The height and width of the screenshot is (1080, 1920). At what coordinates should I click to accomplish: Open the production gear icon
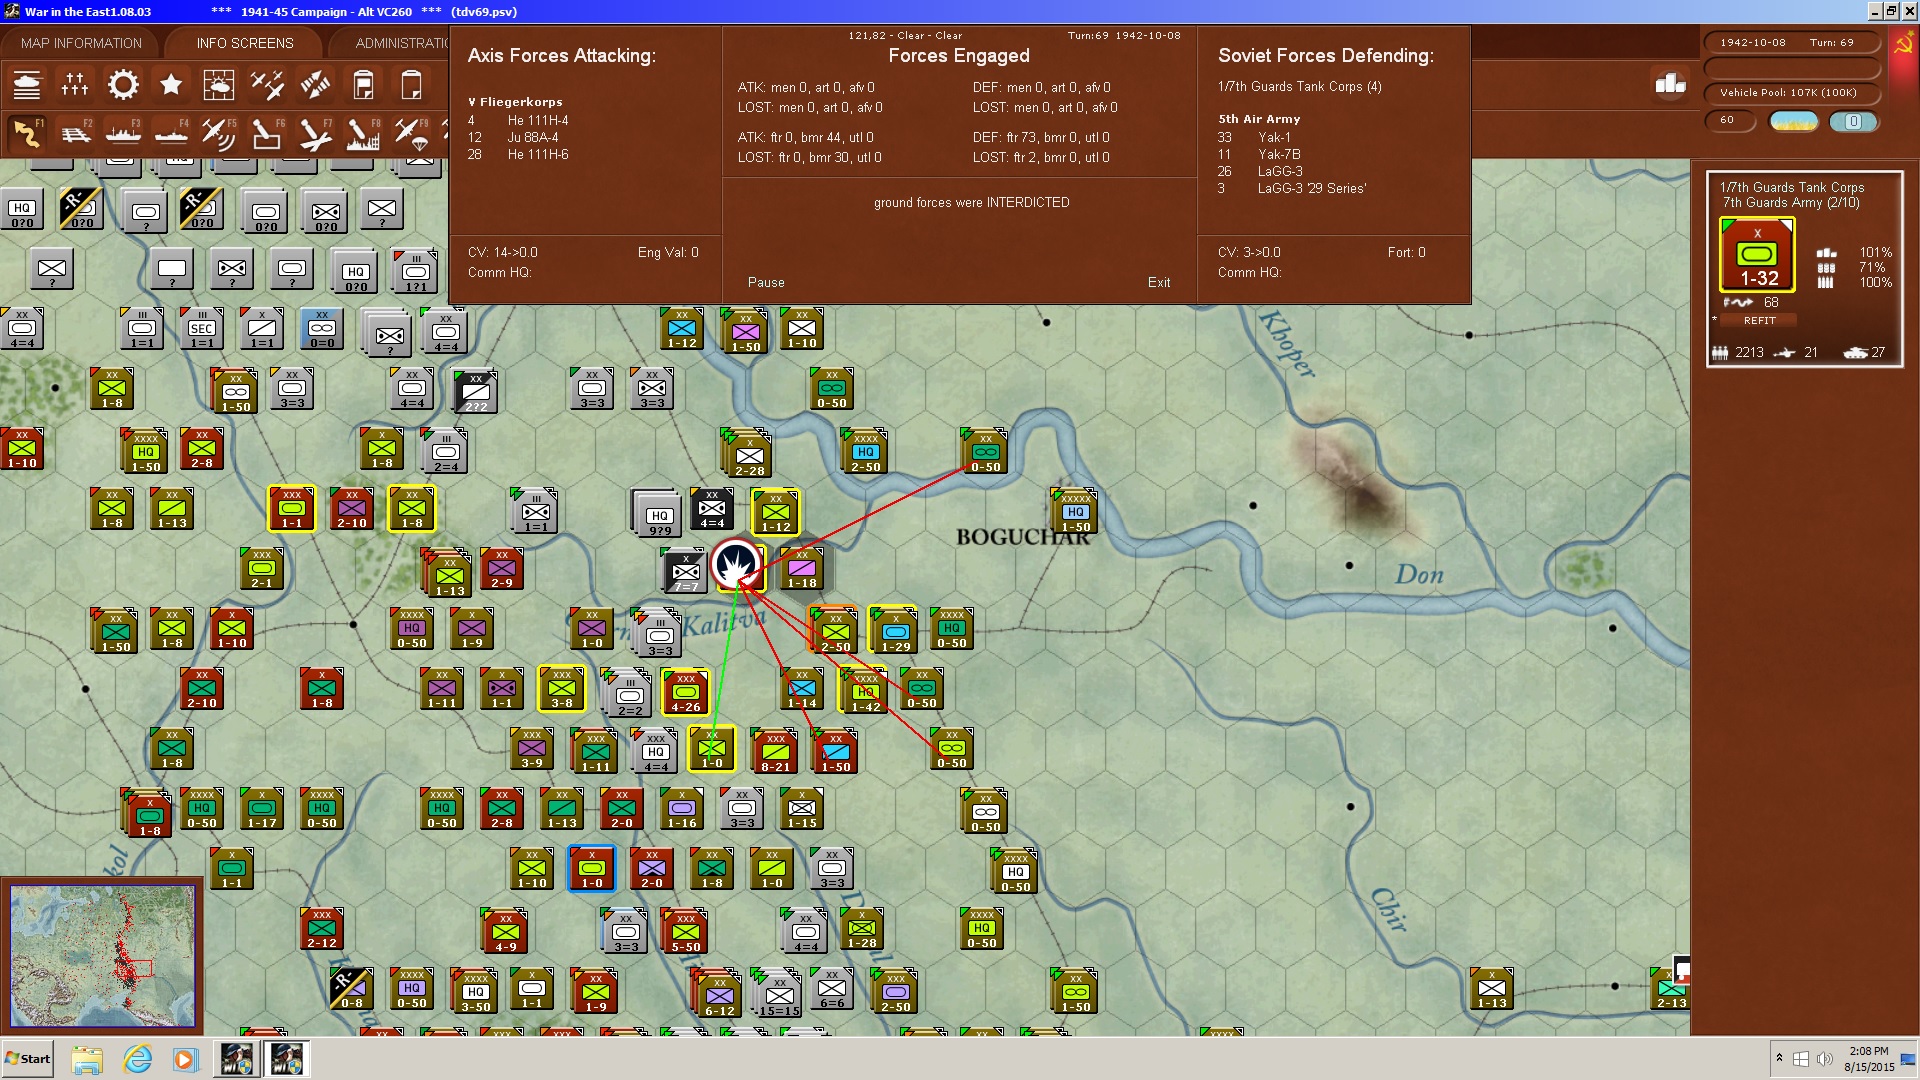tap(123, 85)
